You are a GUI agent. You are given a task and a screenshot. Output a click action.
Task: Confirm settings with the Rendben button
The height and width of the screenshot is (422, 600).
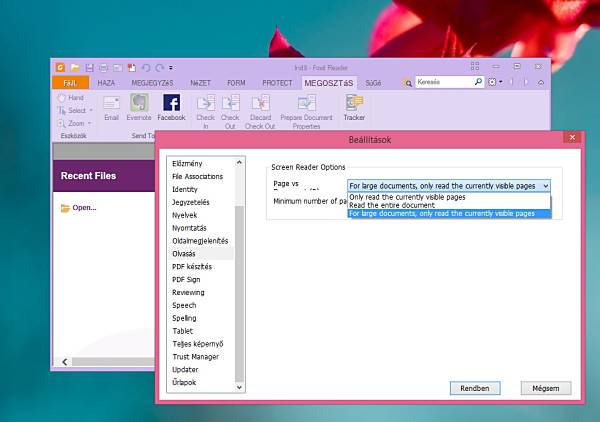pyautogui.click(x=474, y=387)
